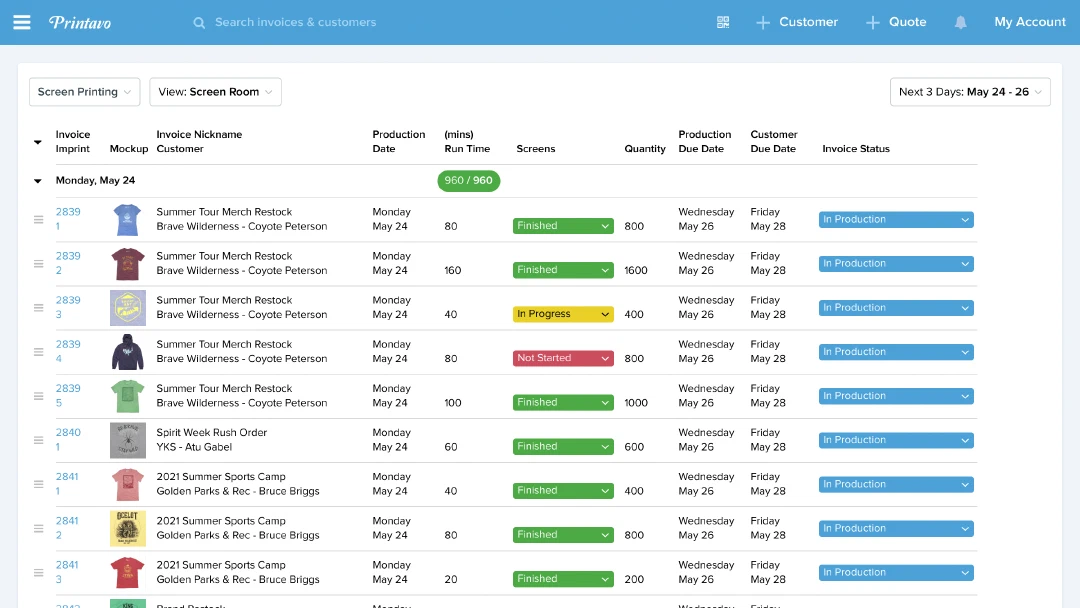Change Screens status for 2839 imprint 5

pos(563,402)
